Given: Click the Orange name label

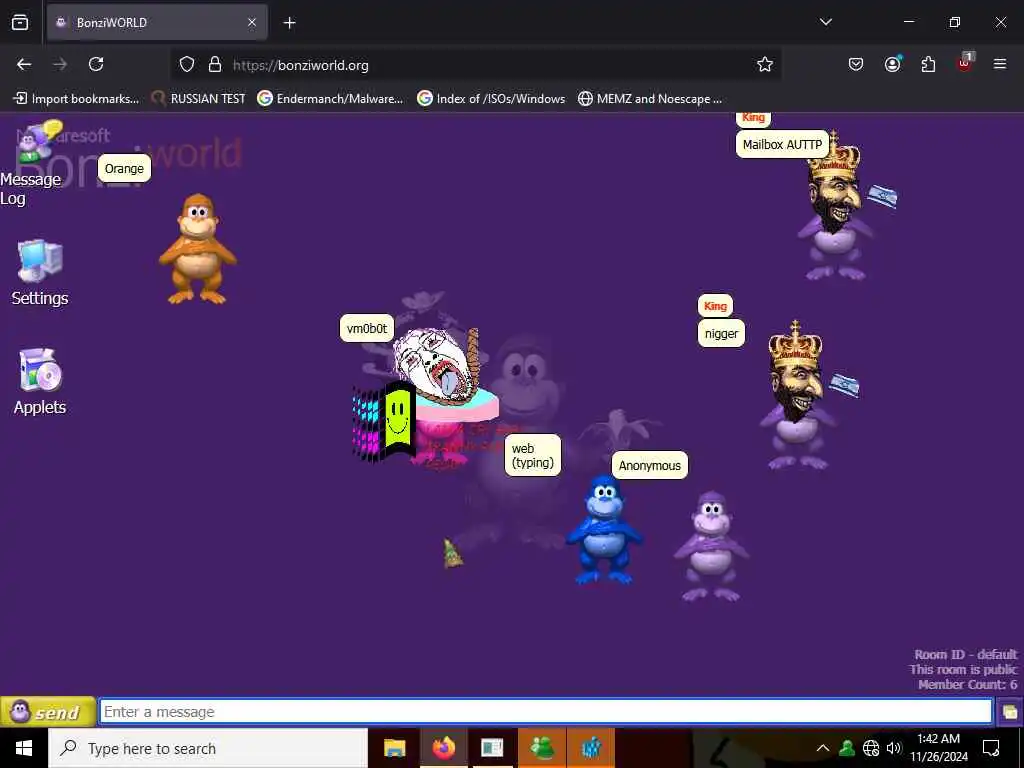Looking at the screenshot, I should (x=124, y=168).
